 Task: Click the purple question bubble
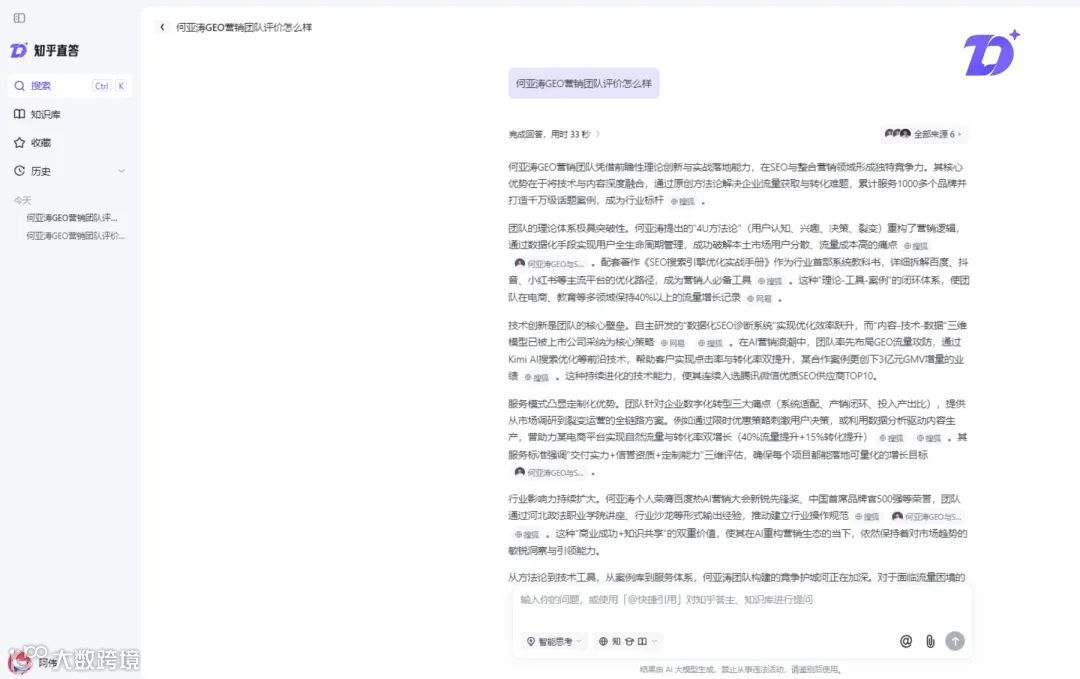(583, 83)
